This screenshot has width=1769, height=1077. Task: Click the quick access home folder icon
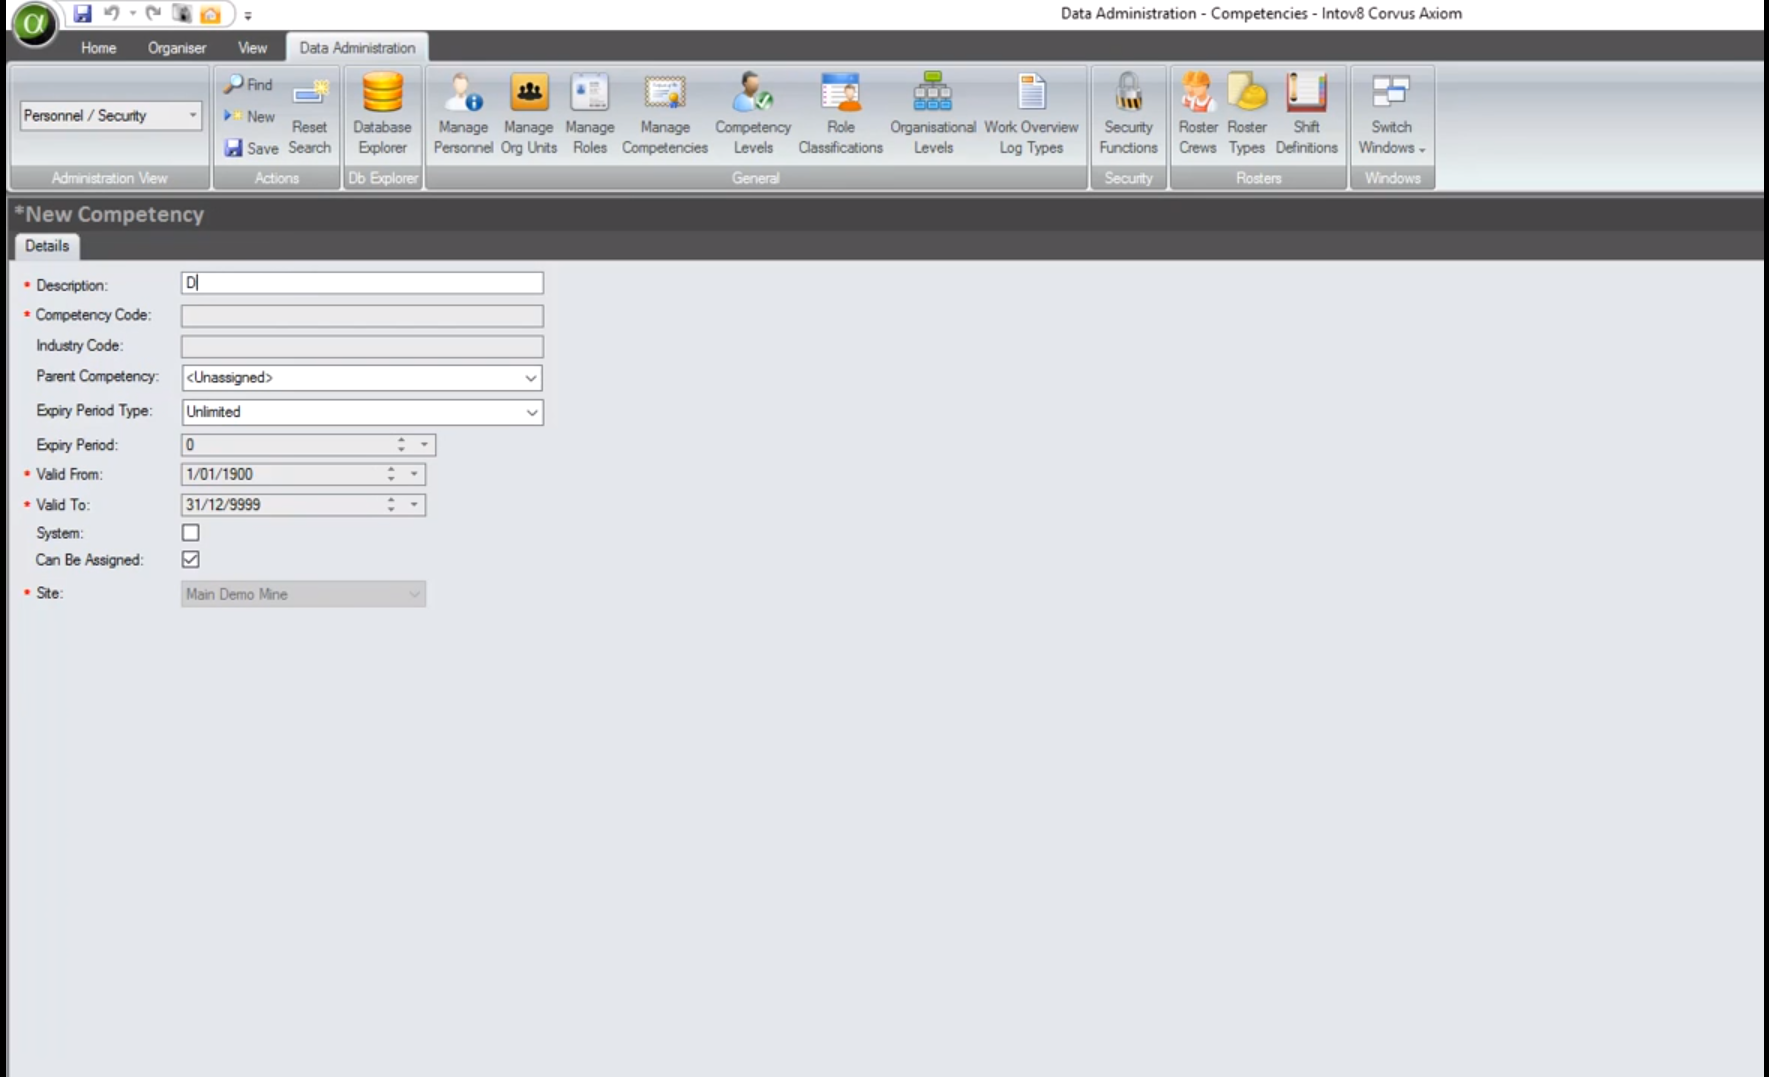pos(210,14)
